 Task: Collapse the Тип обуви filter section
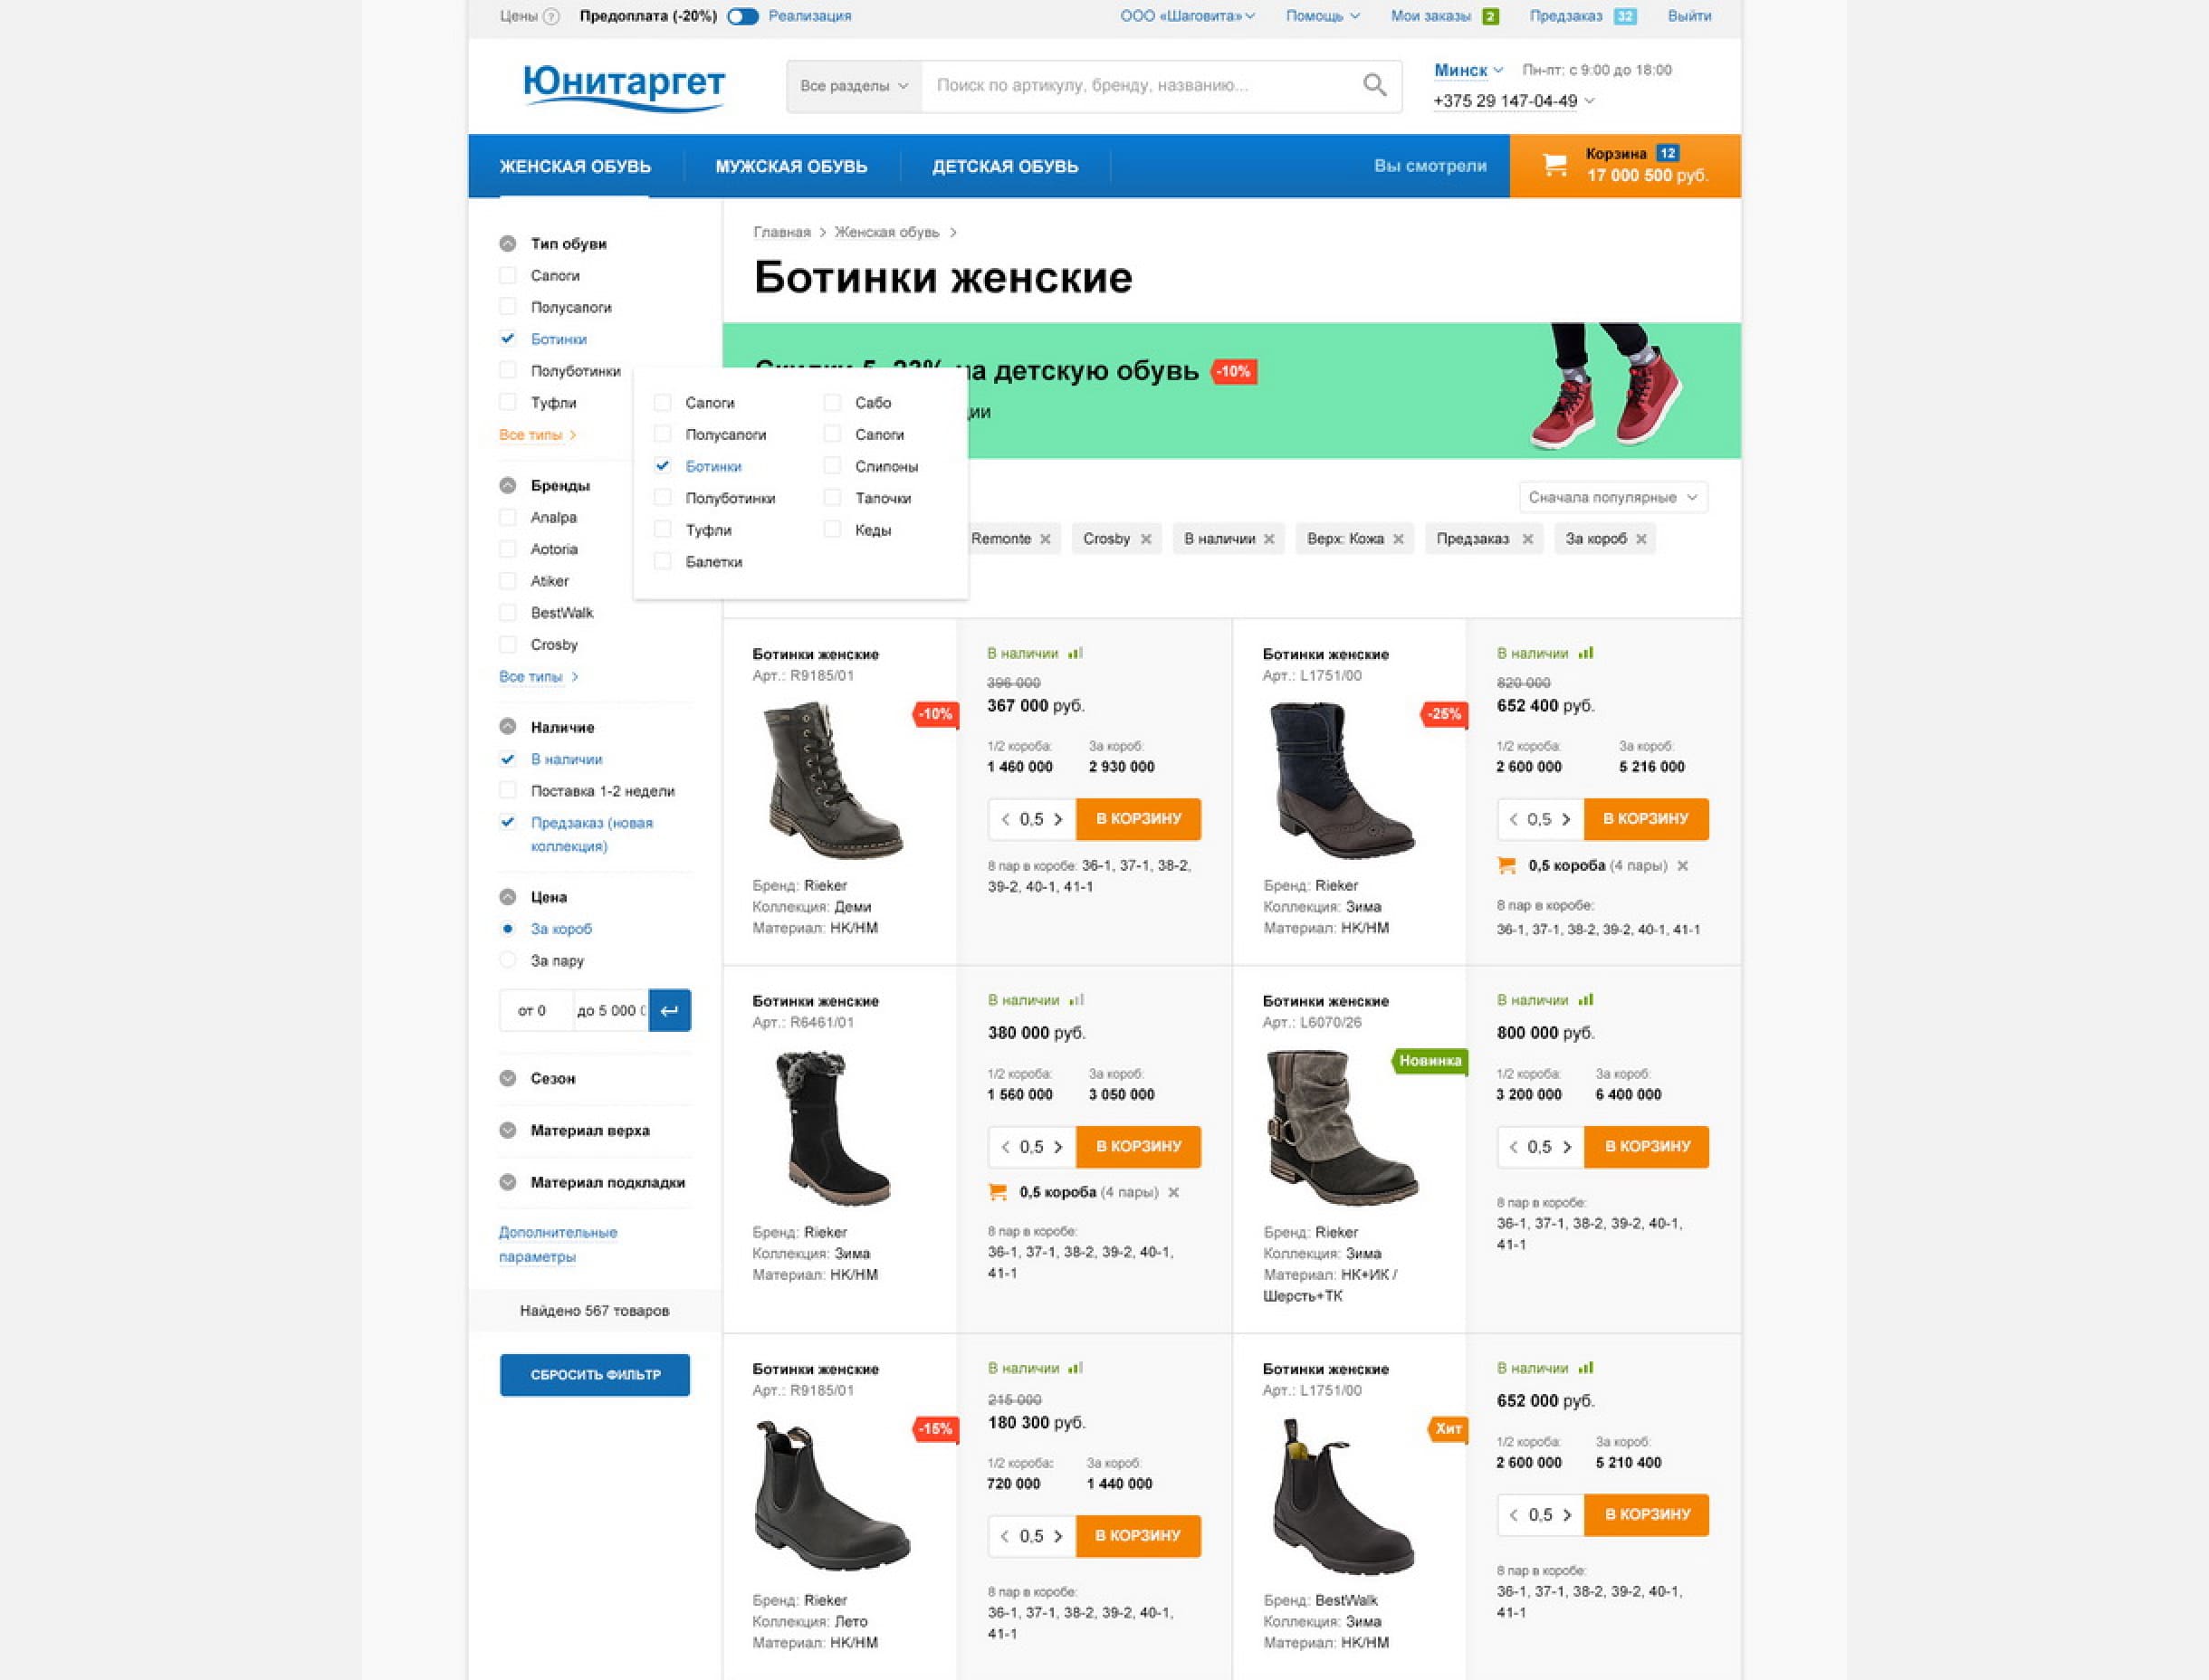pyautogui.click(x=508, y=244)
